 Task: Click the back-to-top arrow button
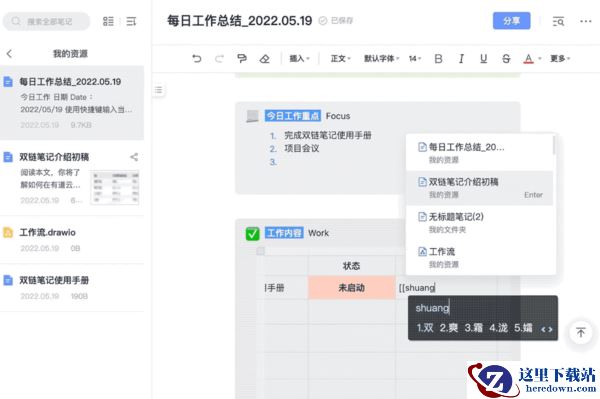(580, 332)
